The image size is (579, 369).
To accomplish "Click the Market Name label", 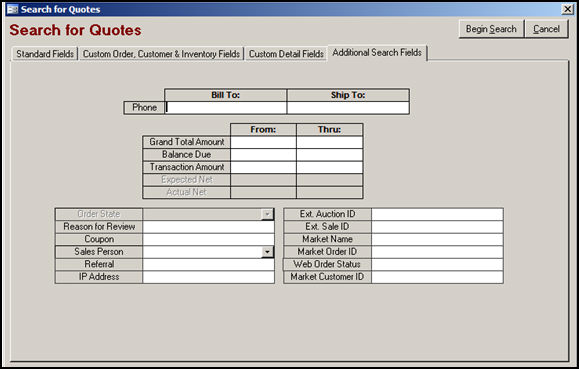I will point(328,239).
